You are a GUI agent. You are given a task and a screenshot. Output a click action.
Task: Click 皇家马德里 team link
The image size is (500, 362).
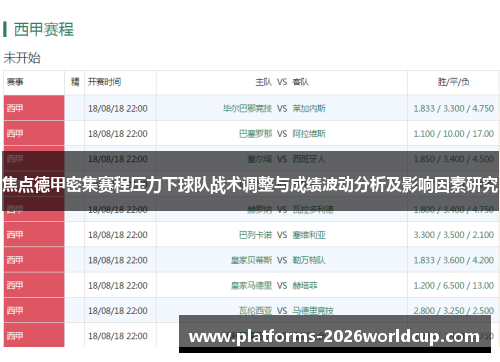pos(252,285)
